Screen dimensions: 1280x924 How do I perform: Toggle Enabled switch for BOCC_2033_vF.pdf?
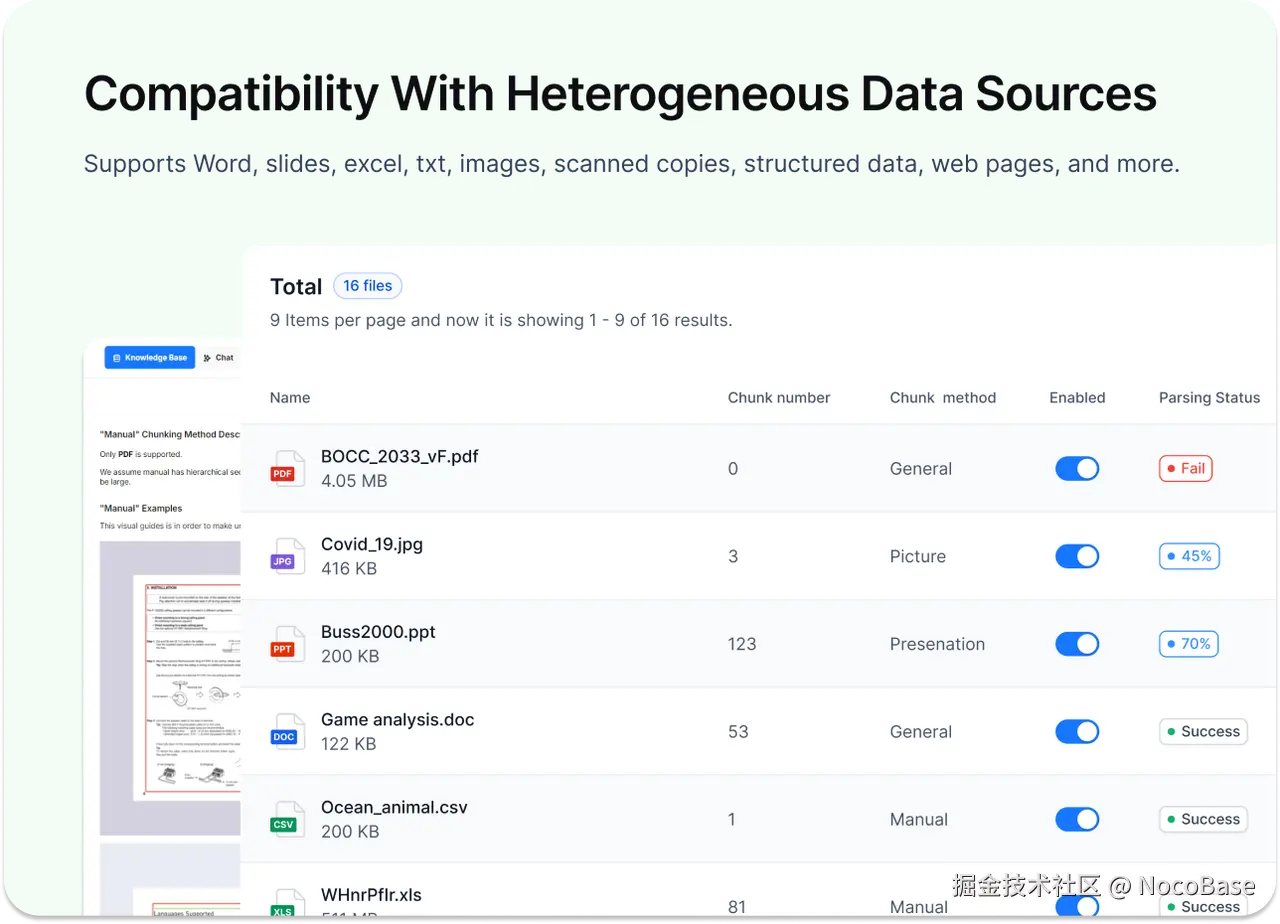pos(1077,468)
